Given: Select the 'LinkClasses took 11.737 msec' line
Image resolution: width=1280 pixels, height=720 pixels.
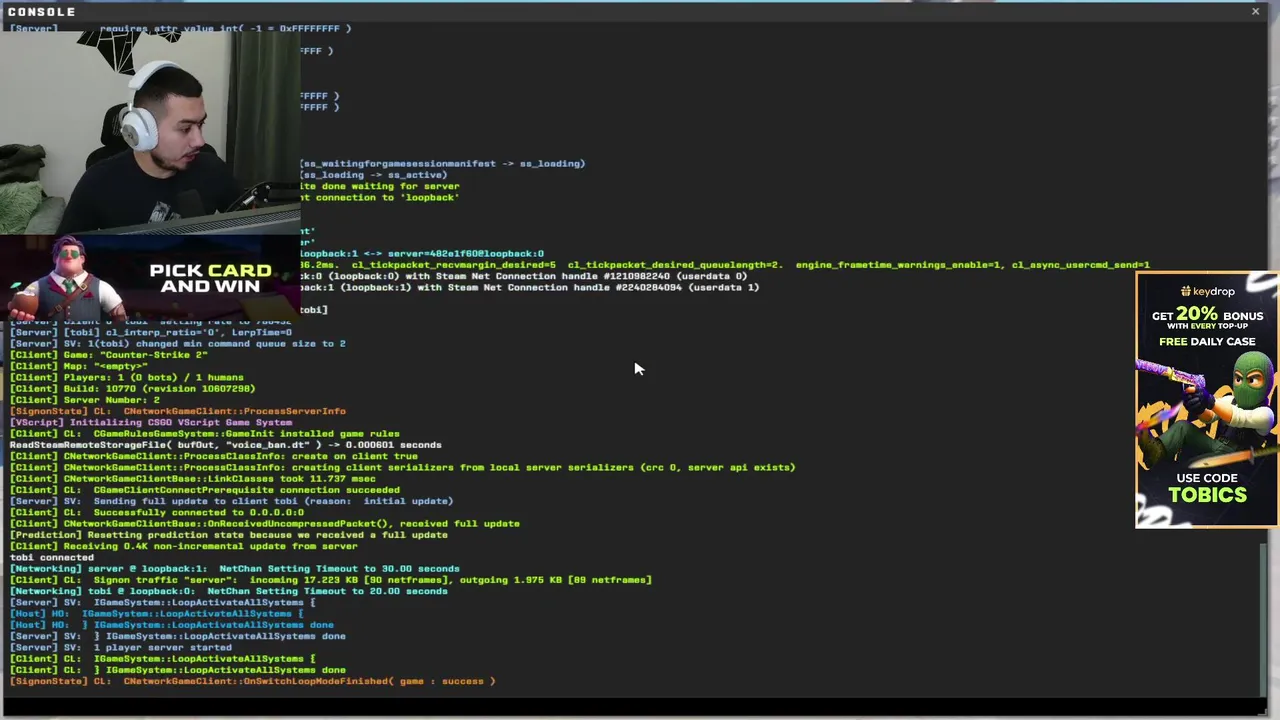Looking at the screenshot, I should (x=193, y=478).
